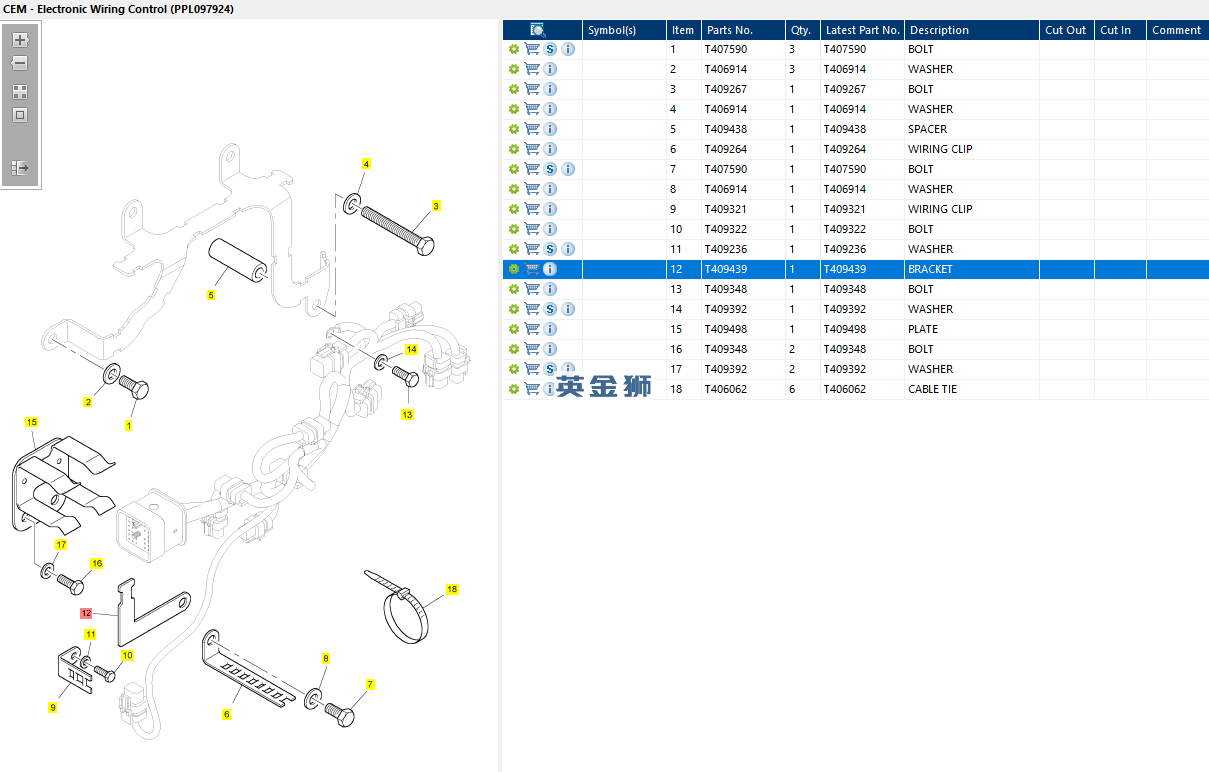Select callout 13 bolt in diagram
The width and height of the screenshot is (1209, 772).
407,414
